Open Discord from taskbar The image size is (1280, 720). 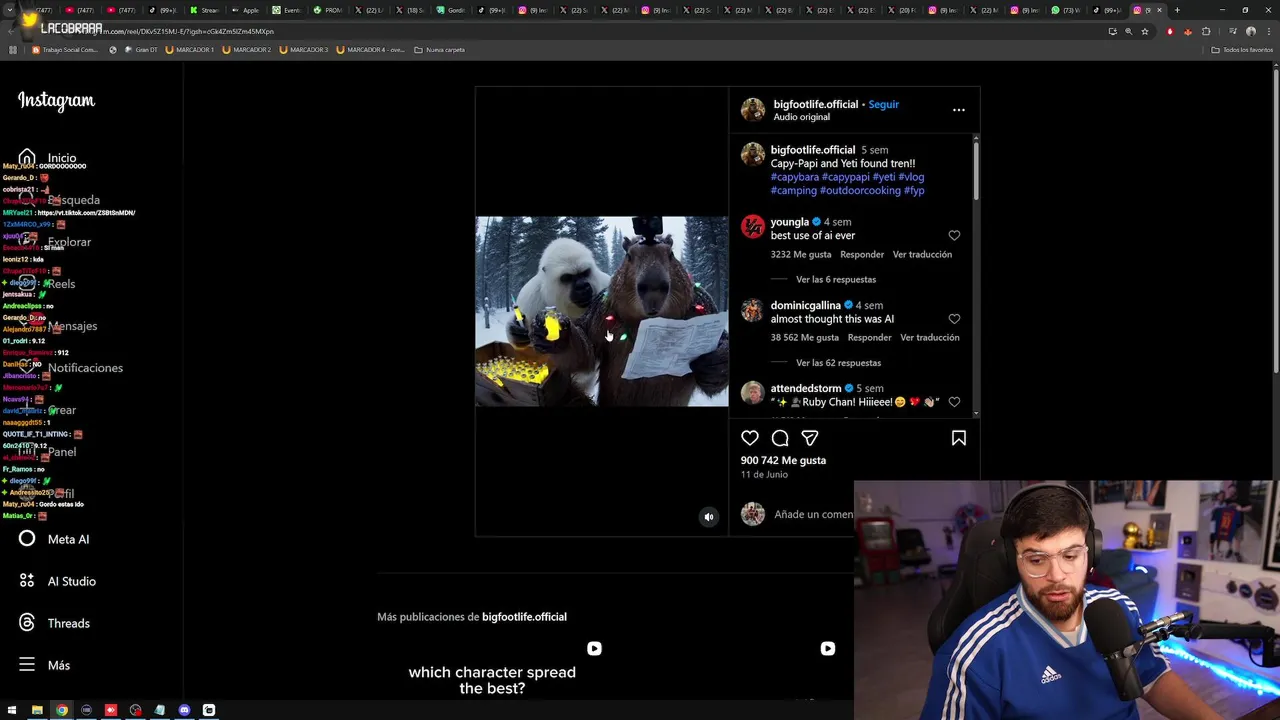point(184,710)
